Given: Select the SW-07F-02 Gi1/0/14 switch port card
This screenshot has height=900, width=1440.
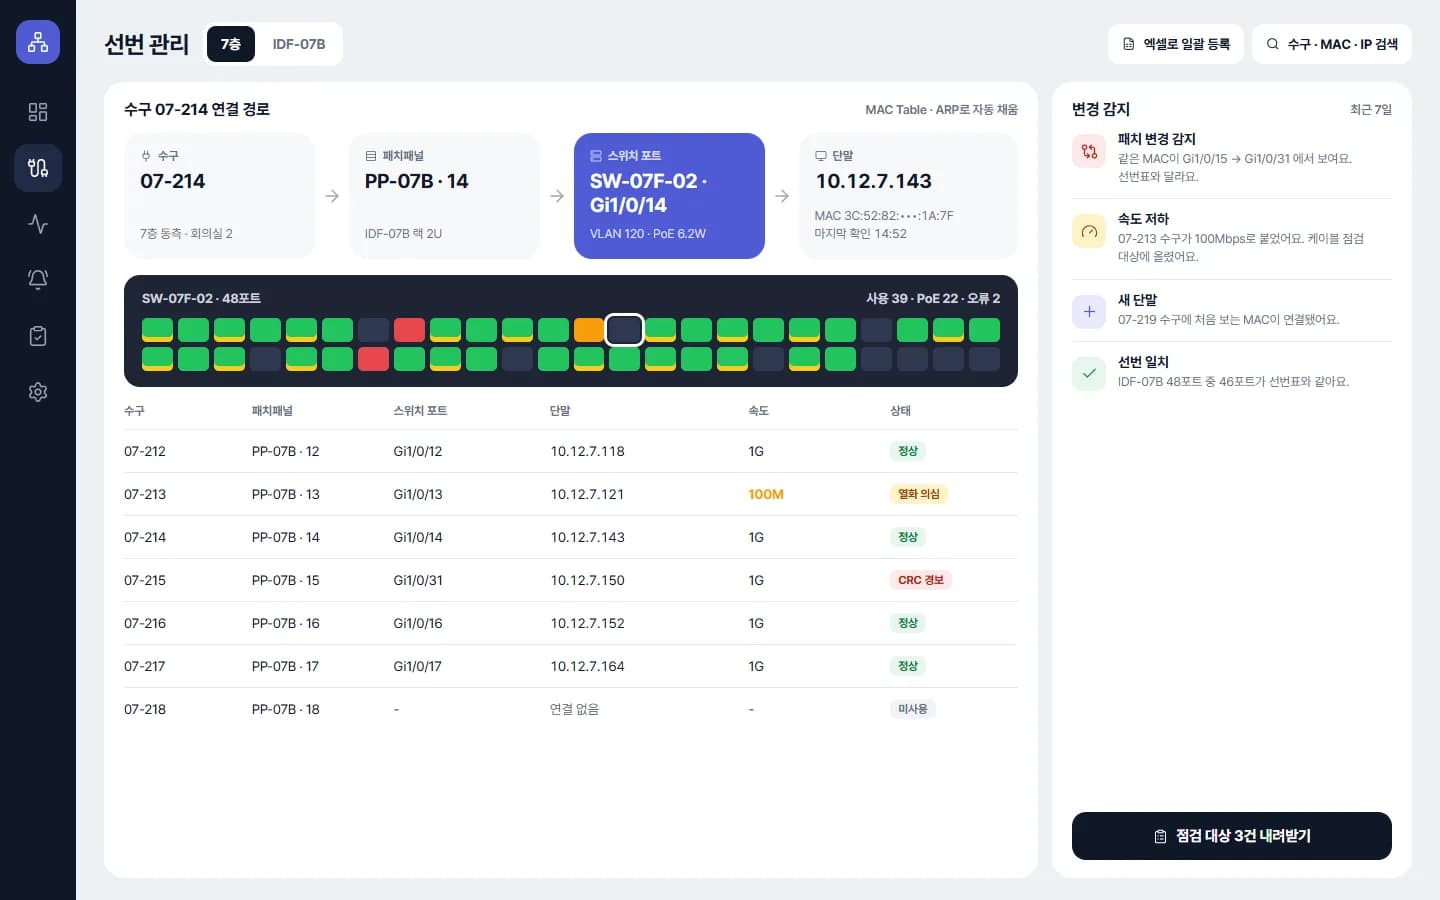Looking at the screenshot, I should [x=669, y=196].
